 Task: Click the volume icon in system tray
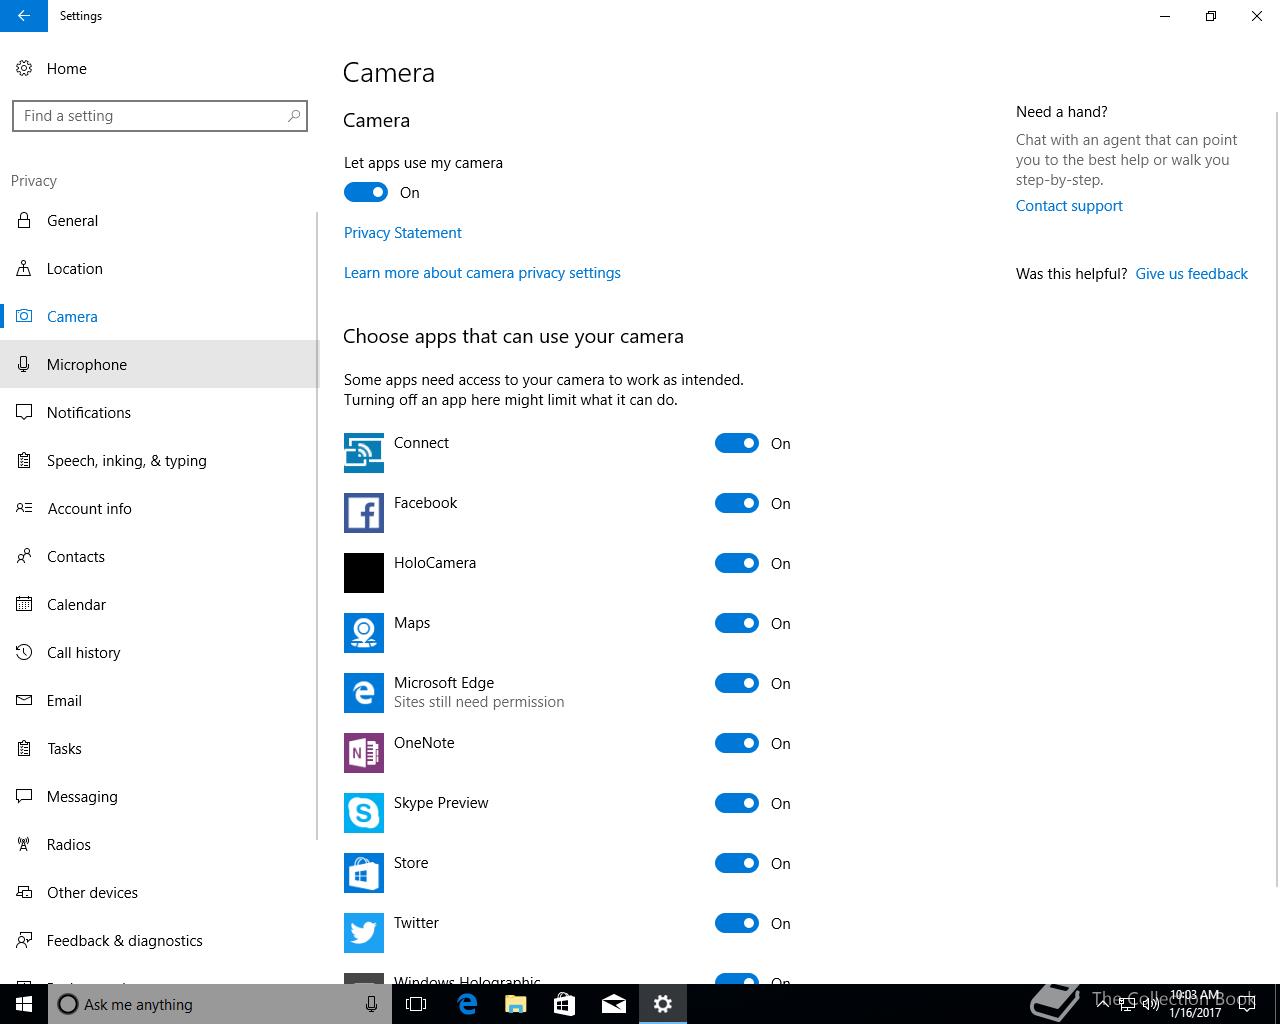pos(1151,1004)
